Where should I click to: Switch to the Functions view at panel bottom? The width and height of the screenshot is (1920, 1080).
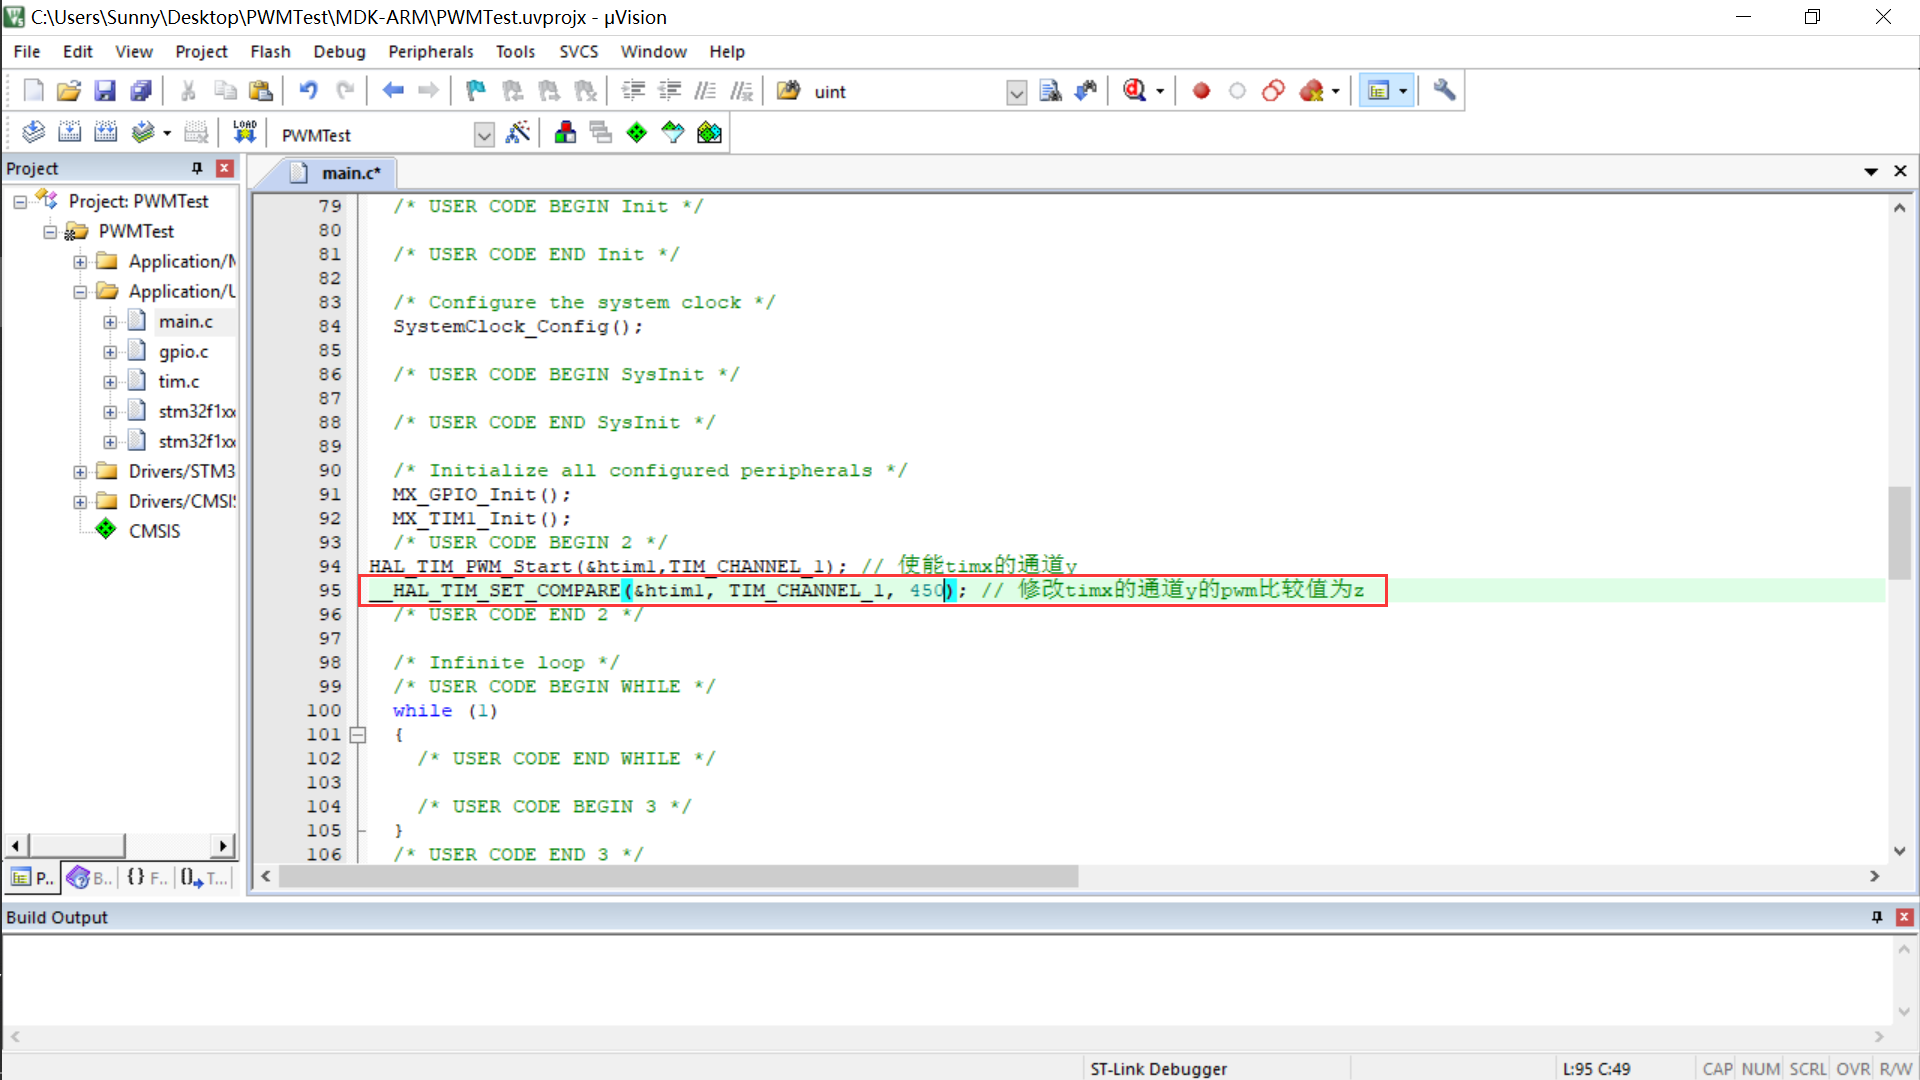coord(146,877)
